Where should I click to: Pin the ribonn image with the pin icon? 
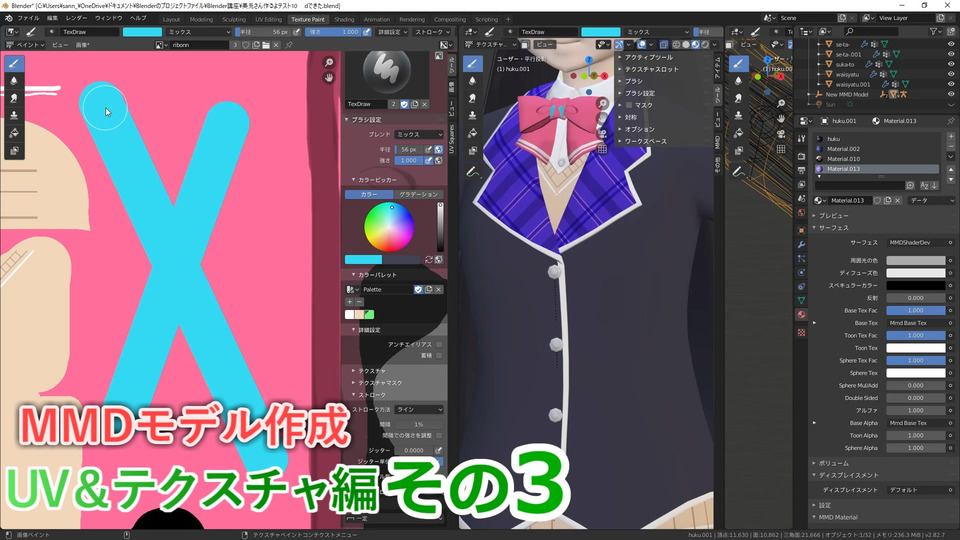(289, 45)
